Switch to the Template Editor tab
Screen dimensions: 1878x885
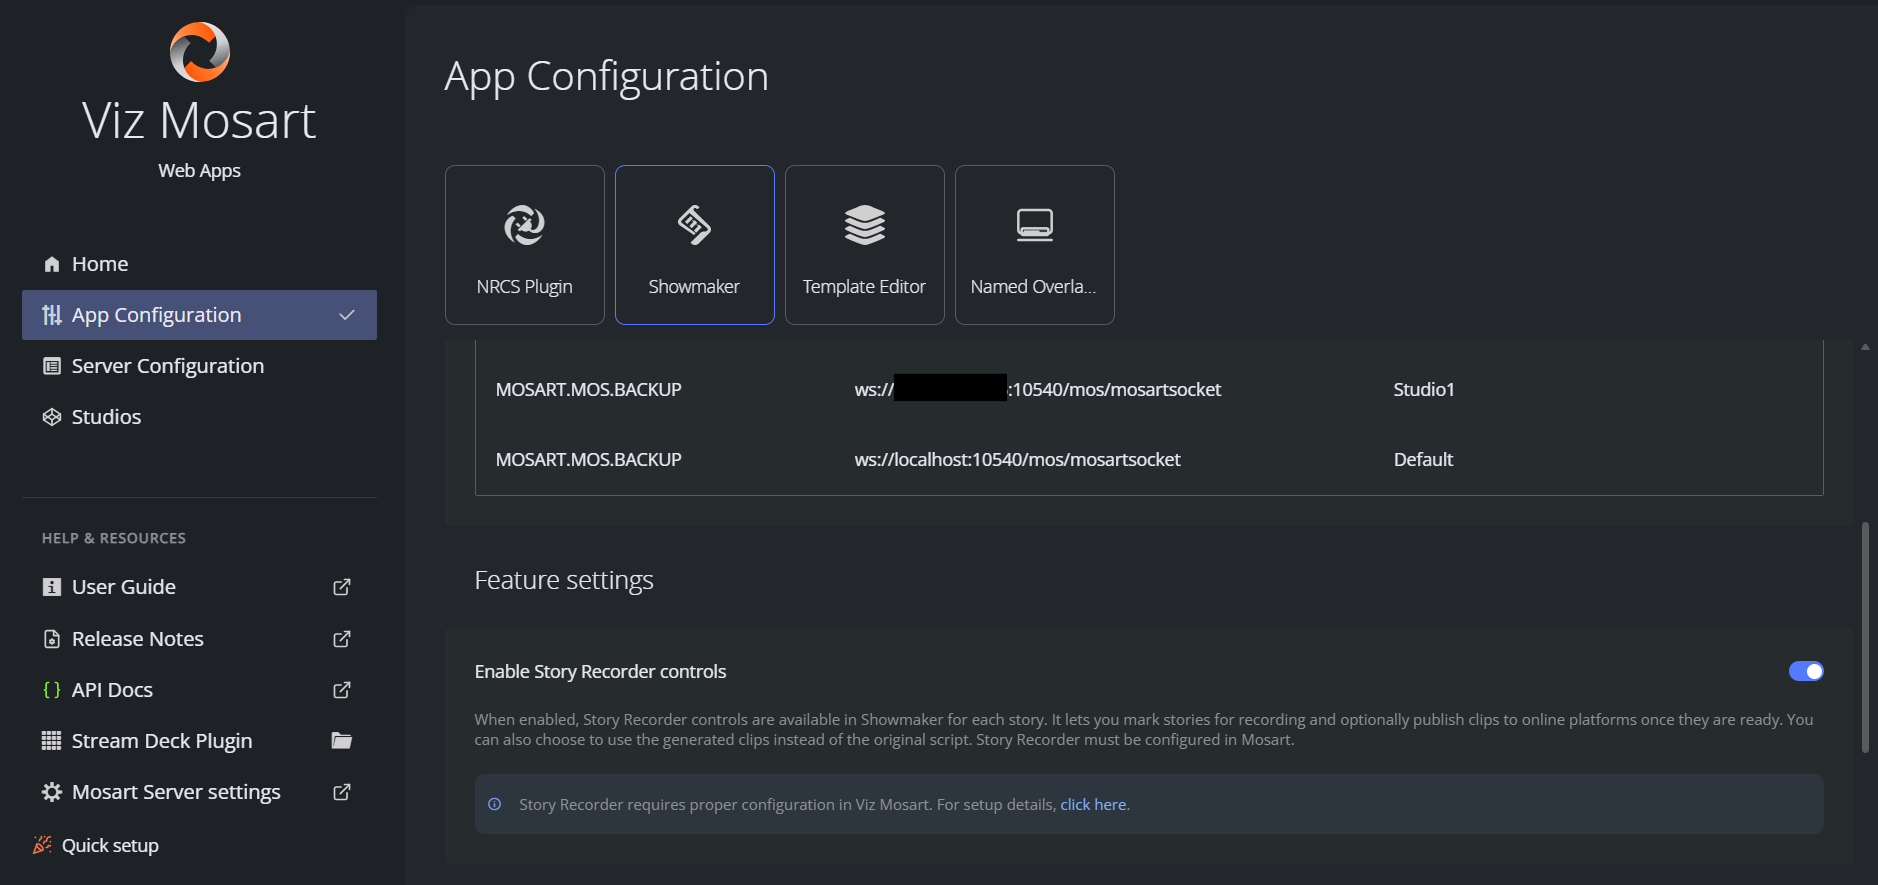pyautogui.click(x=865, y=245)
